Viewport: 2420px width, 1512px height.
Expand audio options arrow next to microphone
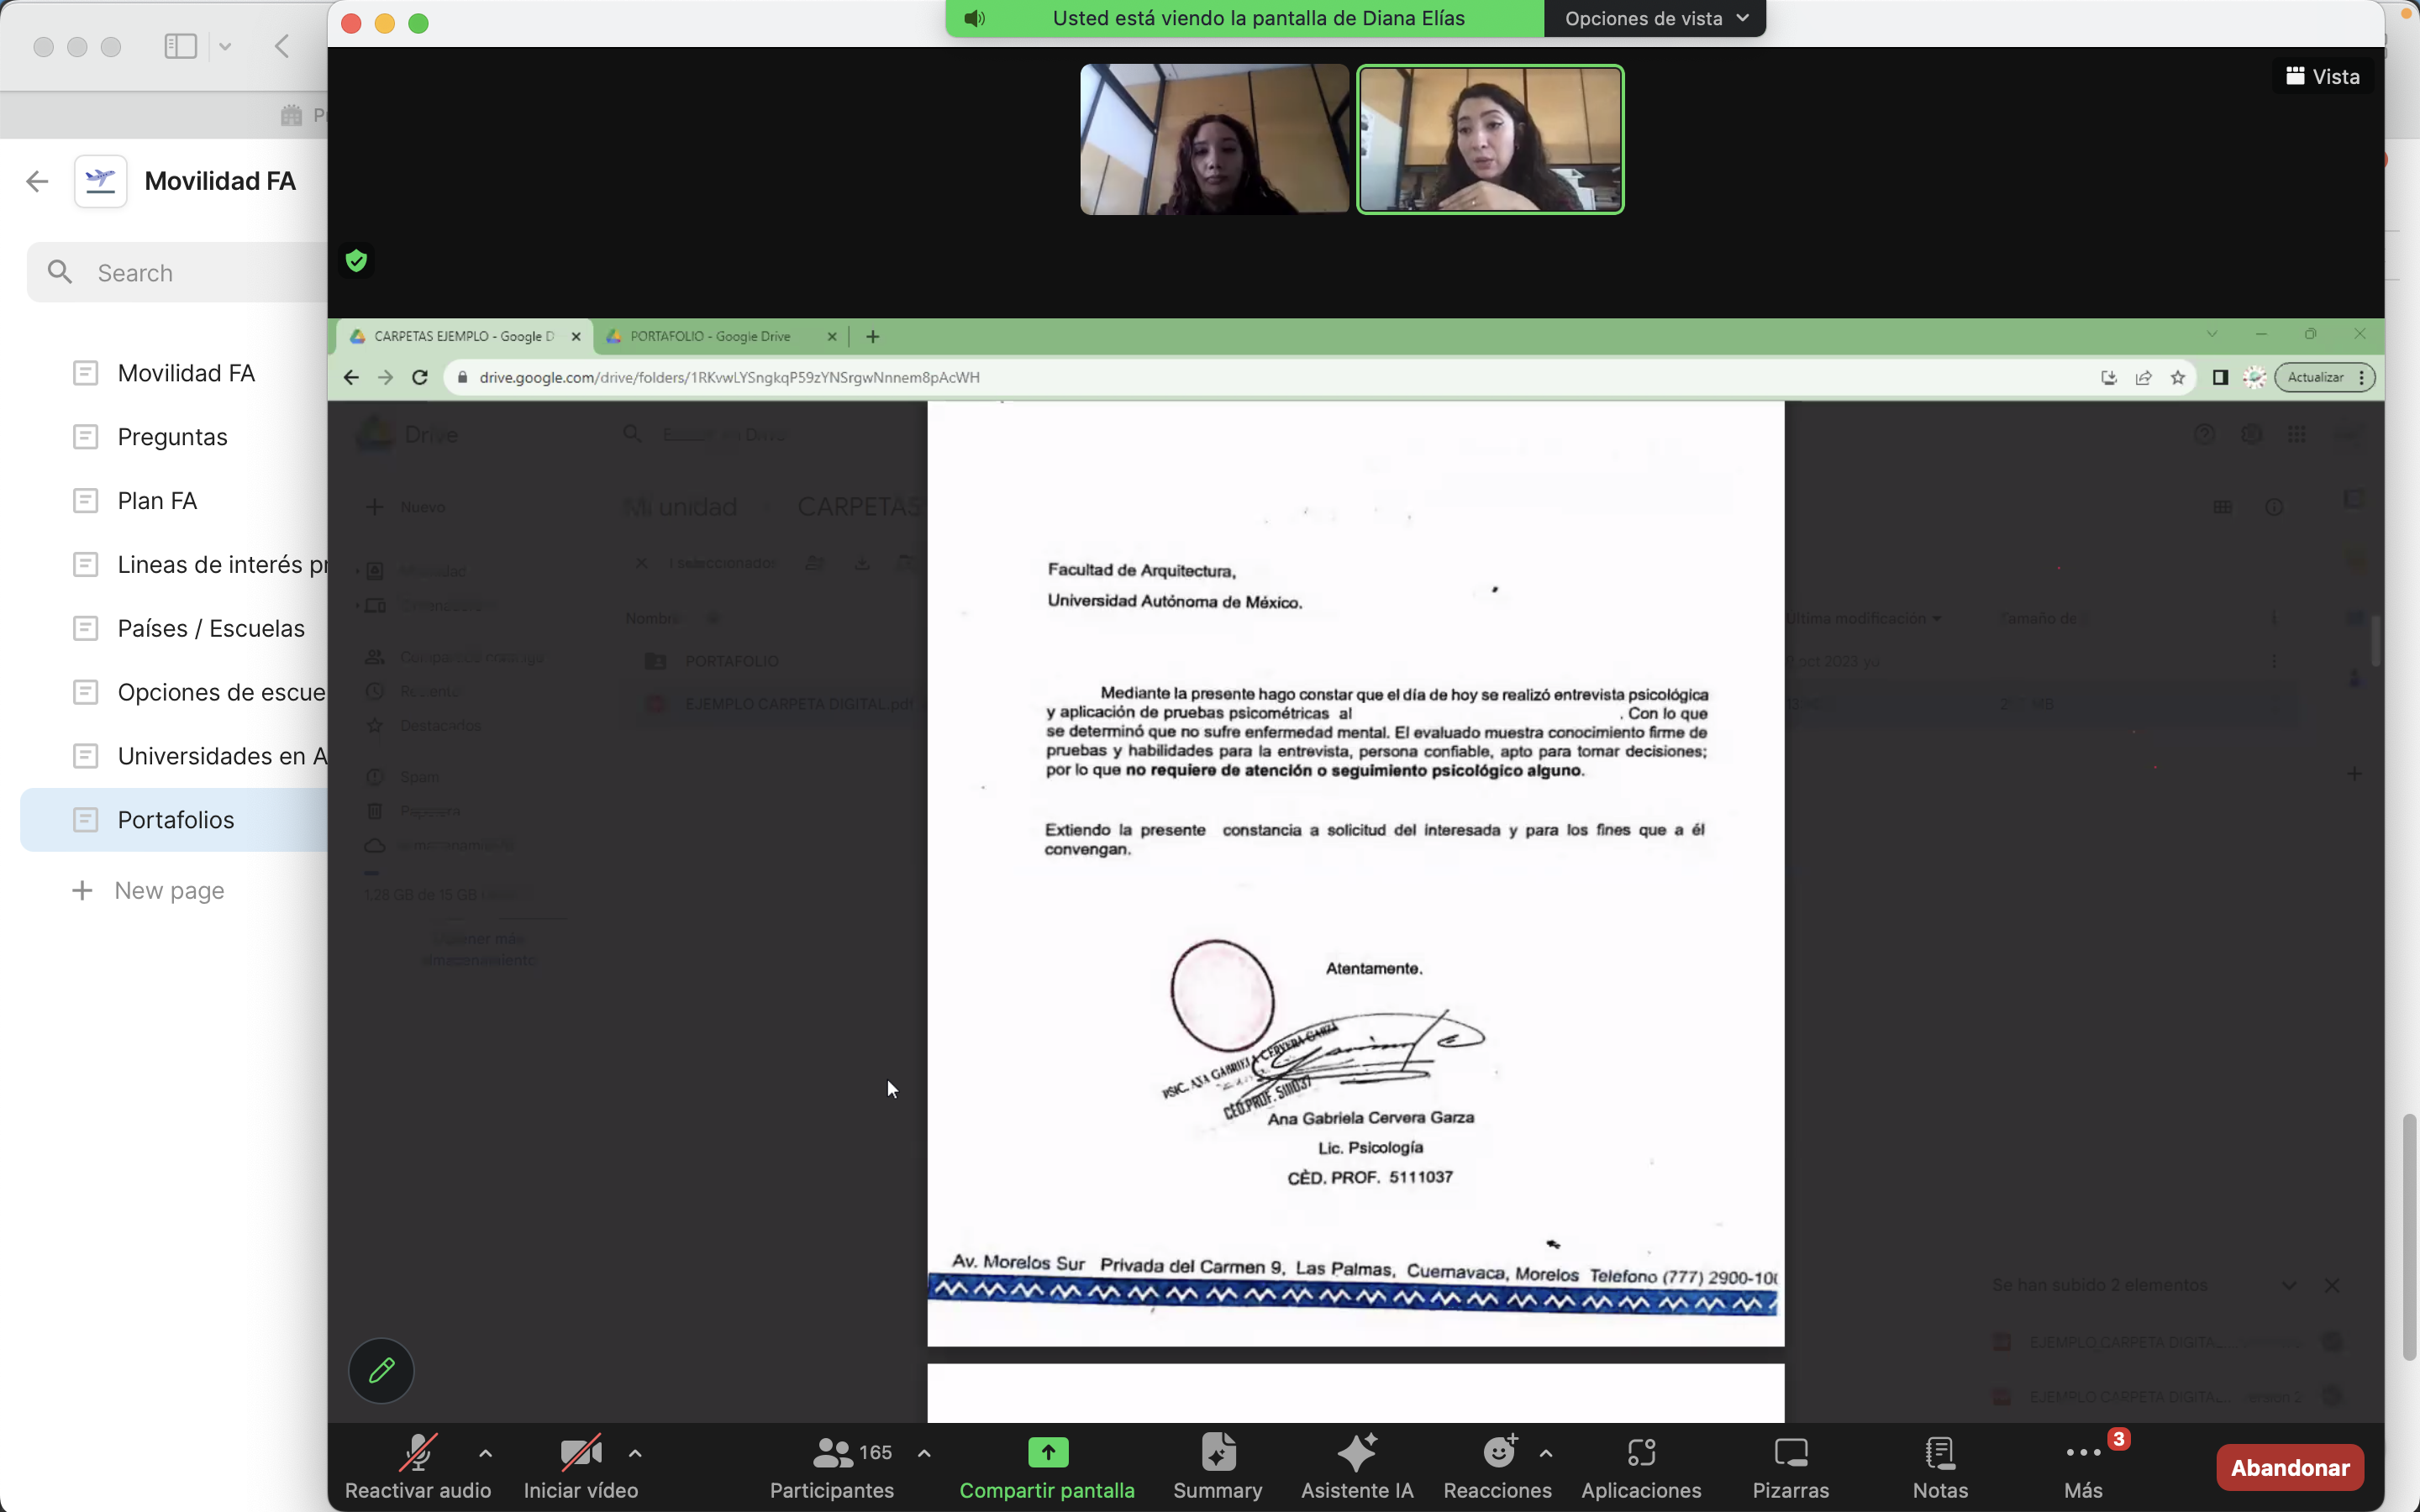485,1453
